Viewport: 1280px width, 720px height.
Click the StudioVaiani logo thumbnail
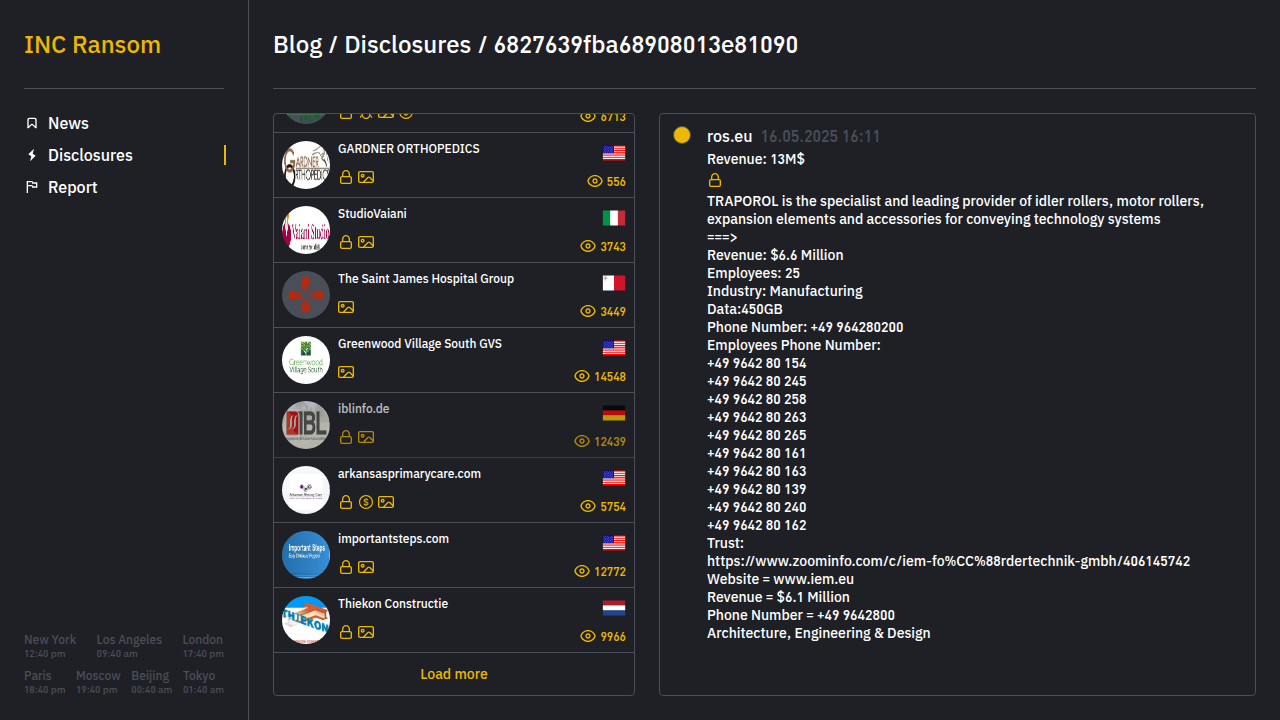306,230
